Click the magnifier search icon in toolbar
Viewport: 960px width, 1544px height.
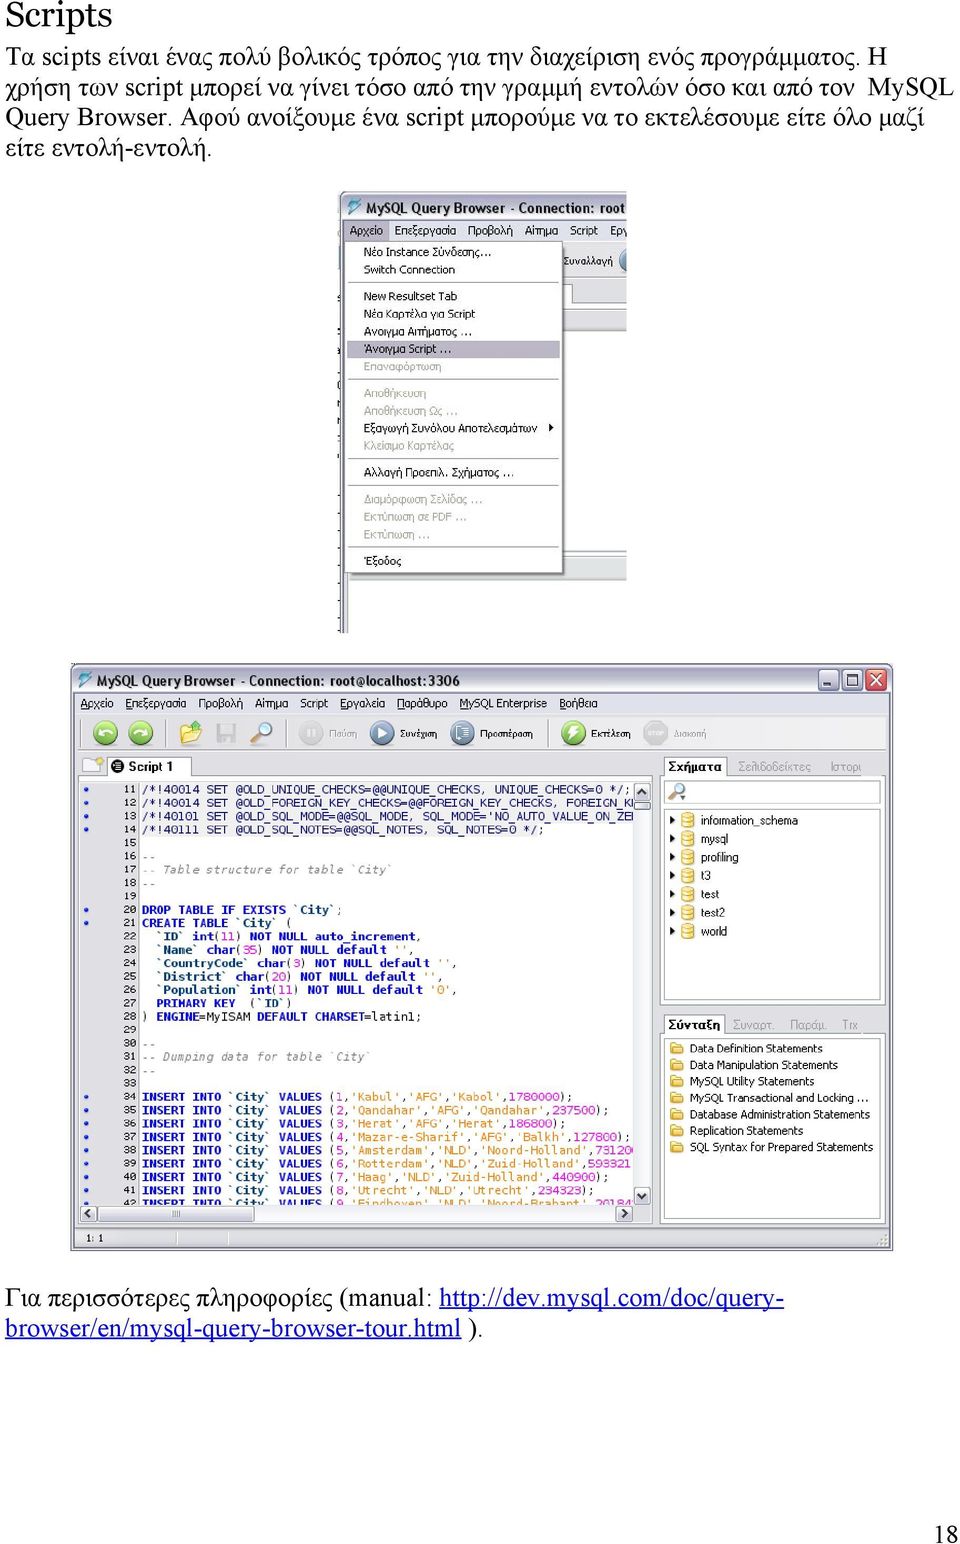click(261, 733)
